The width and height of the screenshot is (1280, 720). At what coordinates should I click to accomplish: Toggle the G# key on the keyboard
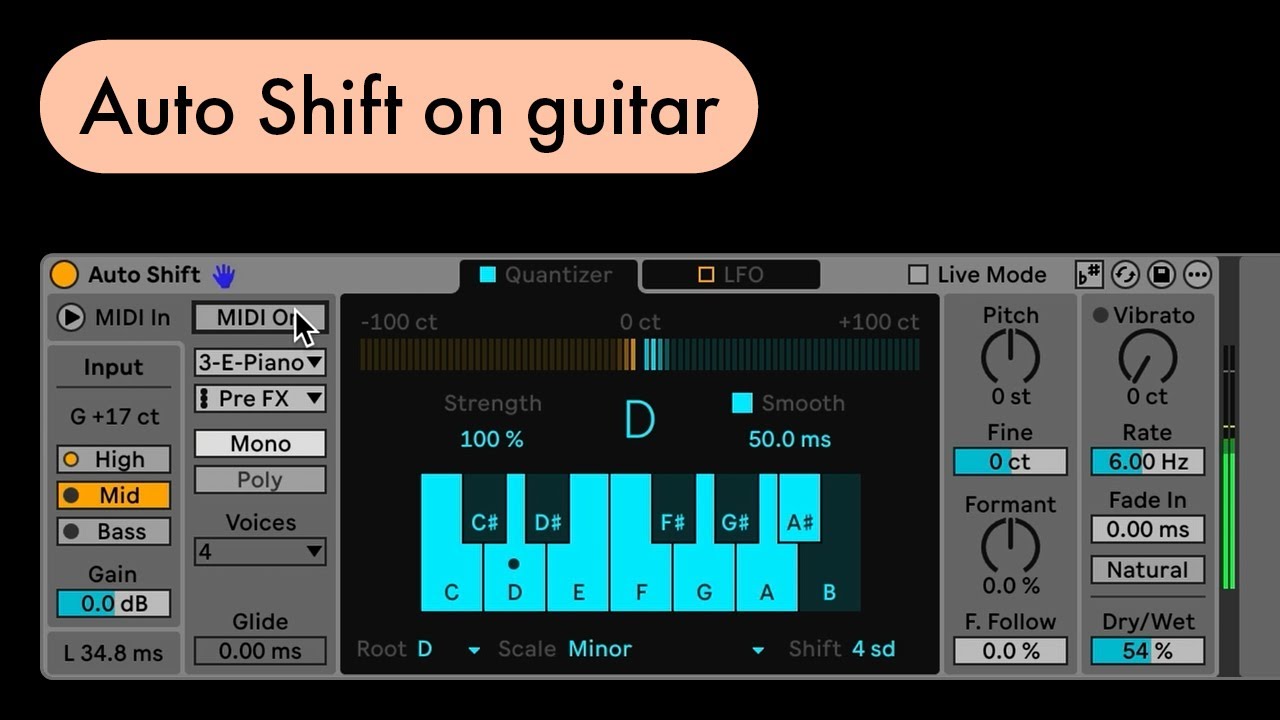736,508
